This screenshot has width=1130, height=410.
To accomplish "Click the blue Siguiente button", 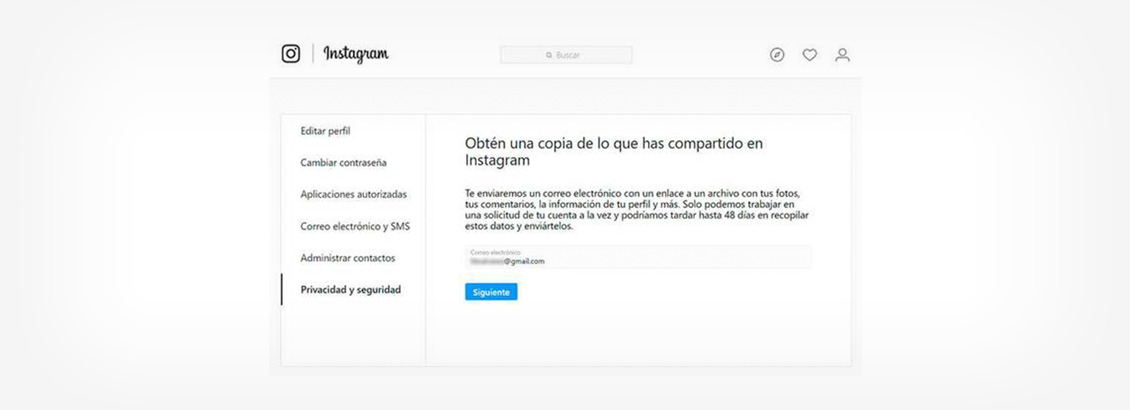I will [x=491, y=292].
